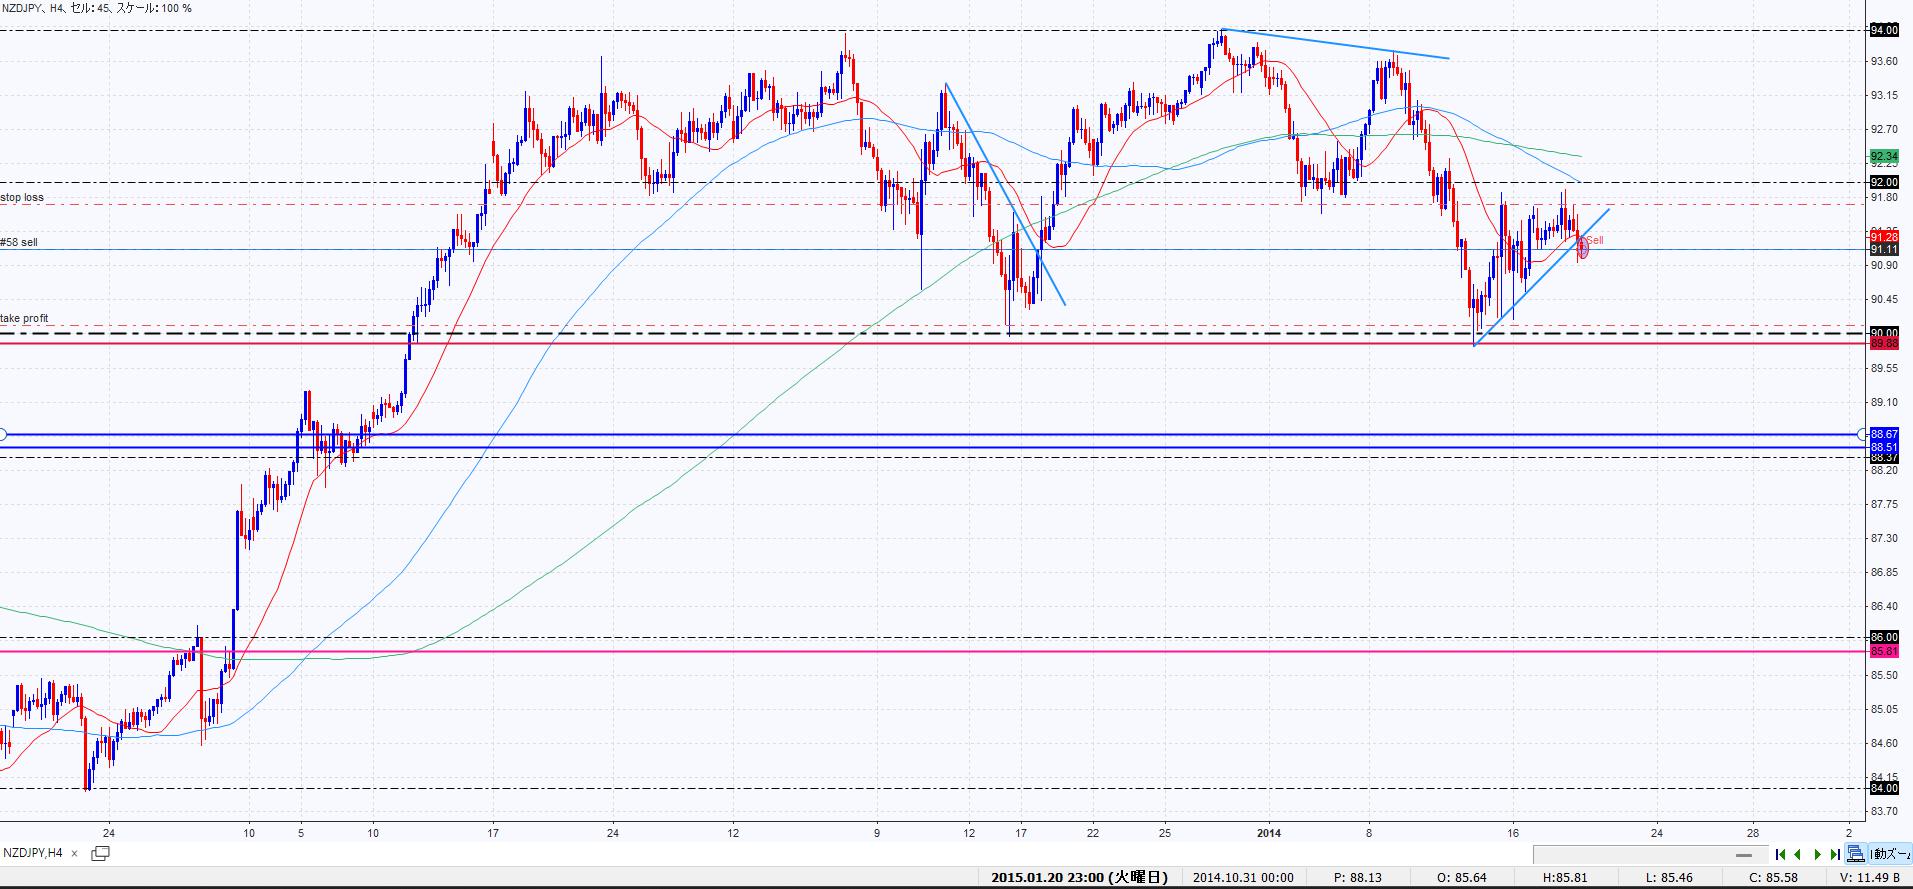
Task: Close the NZDJPY,H4 chart tab
Action: tap(75, 853)
